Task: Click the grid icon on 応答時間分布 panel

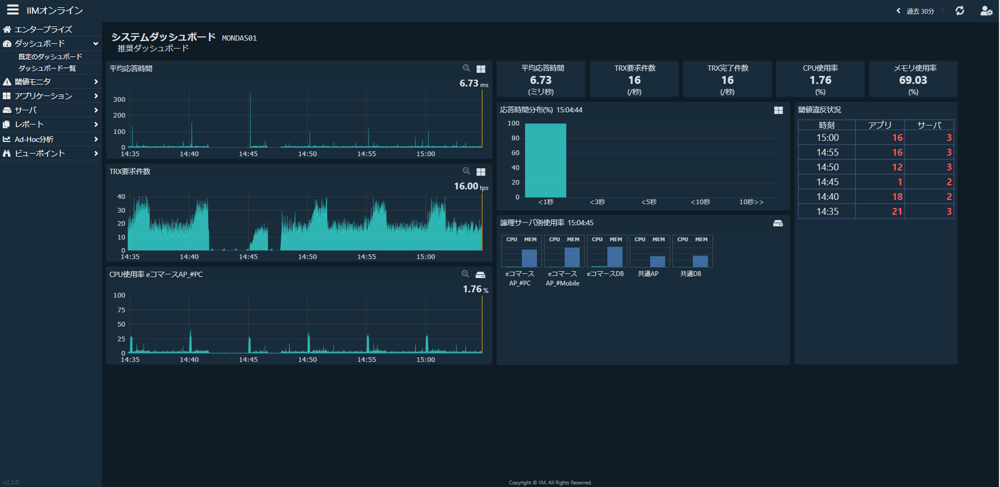Action: (x=779, y=110)
